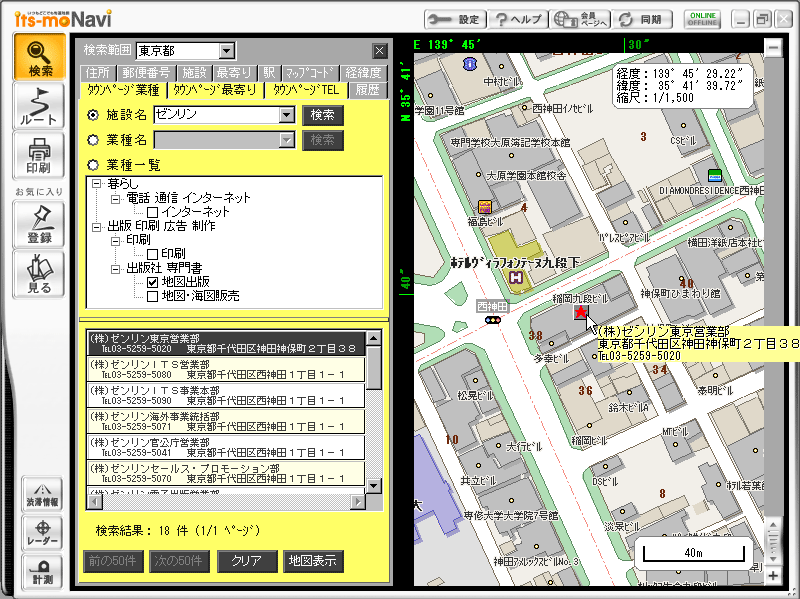The height and width of the screenshot is (599, 800).
Task: Open the ルート route planner
Action: 40,106
